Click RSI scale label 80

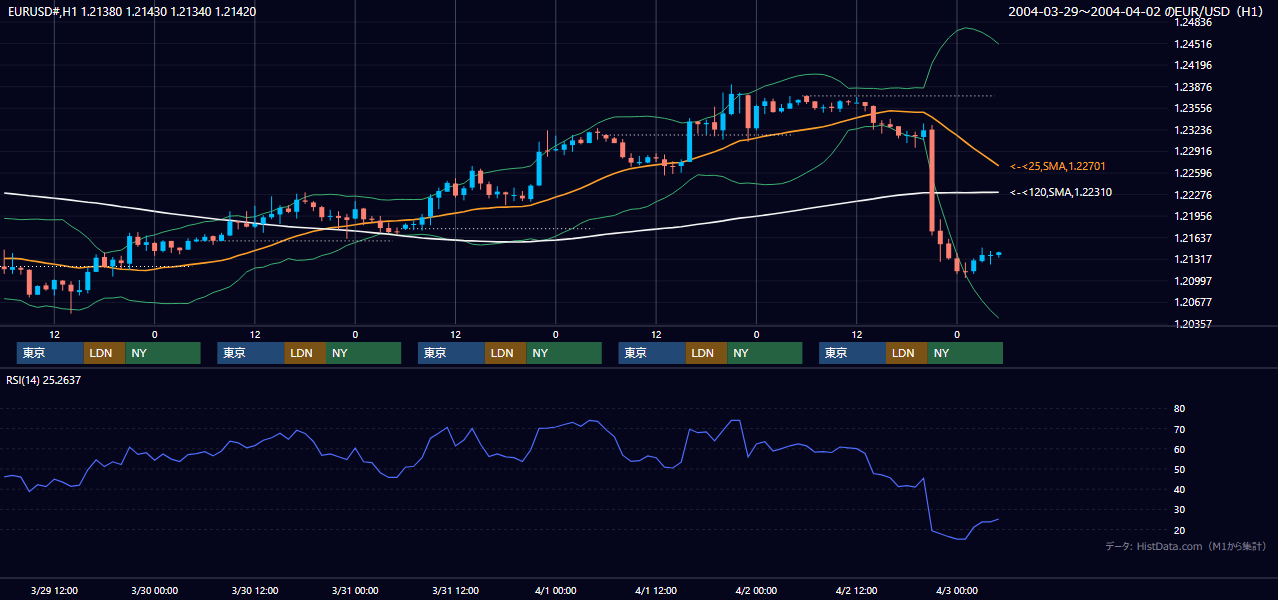[1179, 409]
